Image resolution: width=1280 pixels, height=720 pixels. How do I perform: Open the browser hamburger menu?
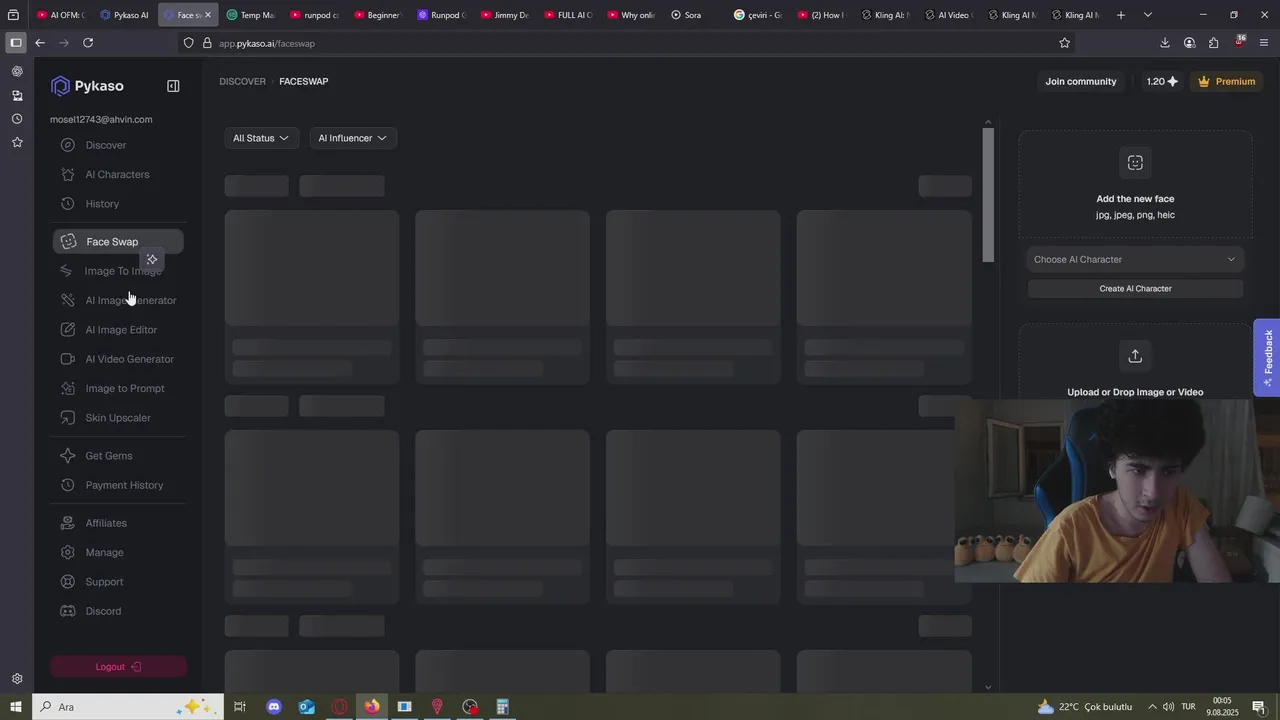[x=1264, y=43]
